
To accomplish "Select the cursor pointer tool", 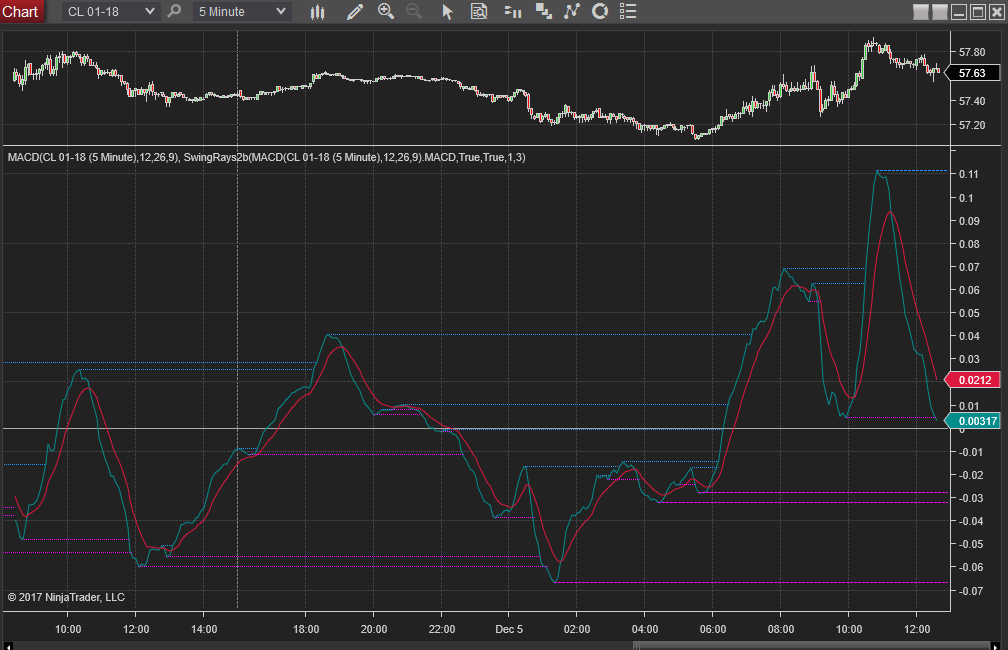I will 447,12.
